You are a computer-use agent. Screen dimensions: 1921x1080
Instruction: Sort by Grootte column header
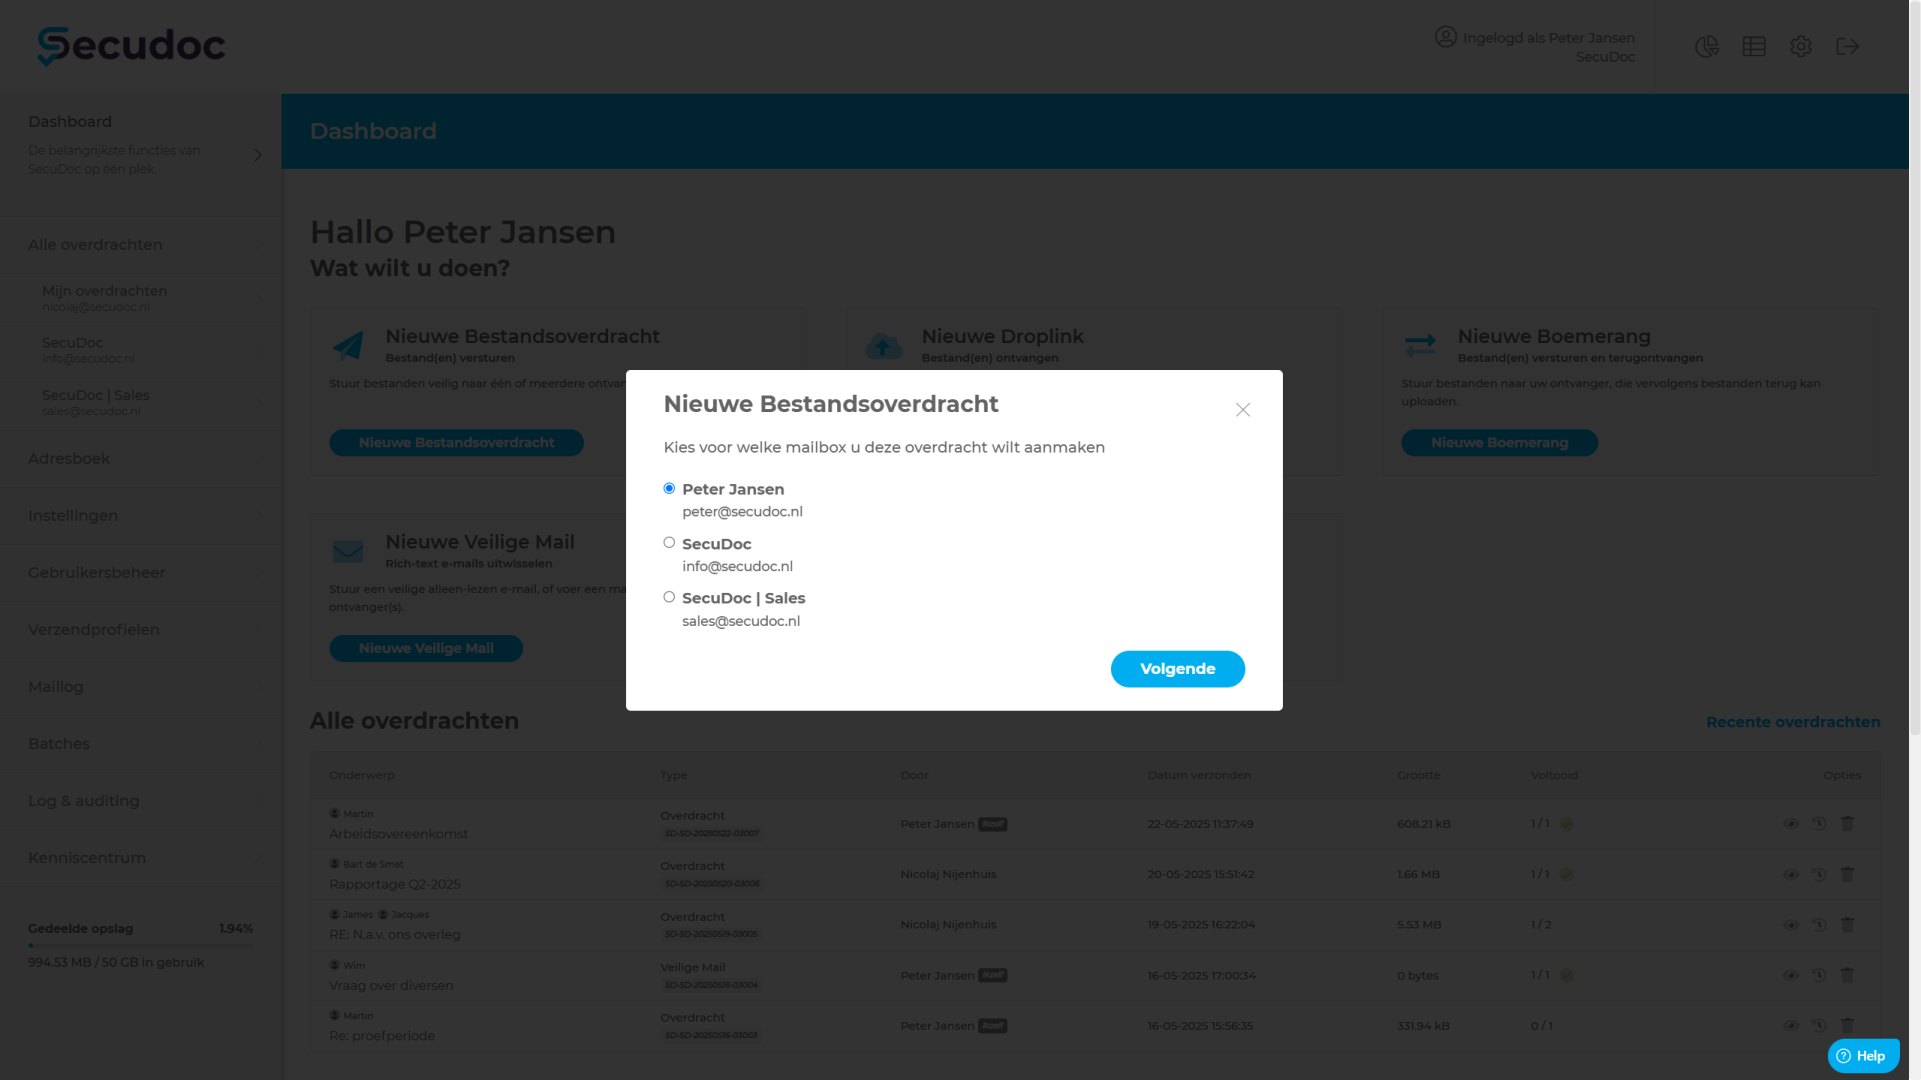(1418, 775)
